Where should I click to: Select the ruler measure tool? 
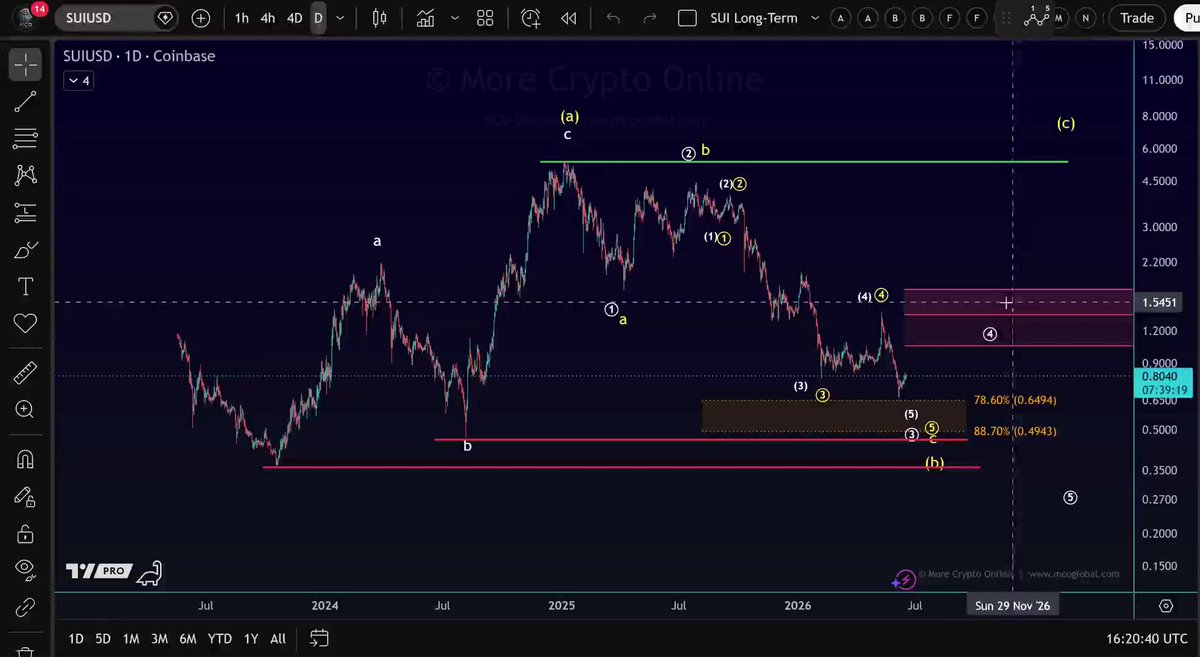(25, 373)
